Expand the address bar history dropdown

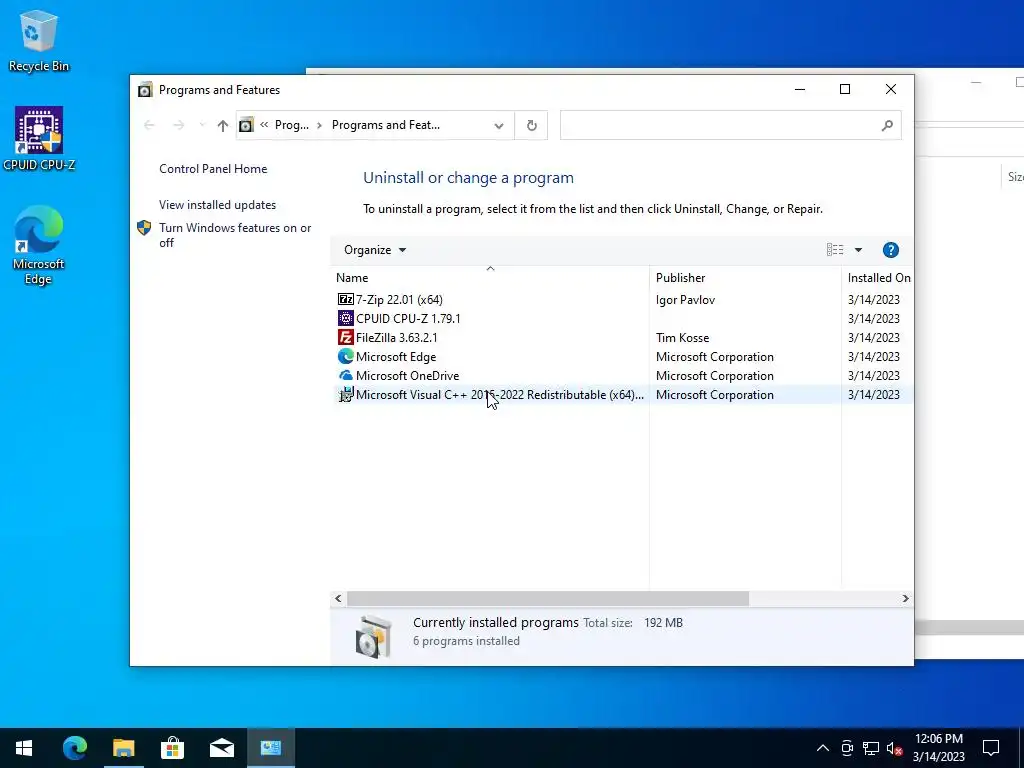click(x=499, y=125)
